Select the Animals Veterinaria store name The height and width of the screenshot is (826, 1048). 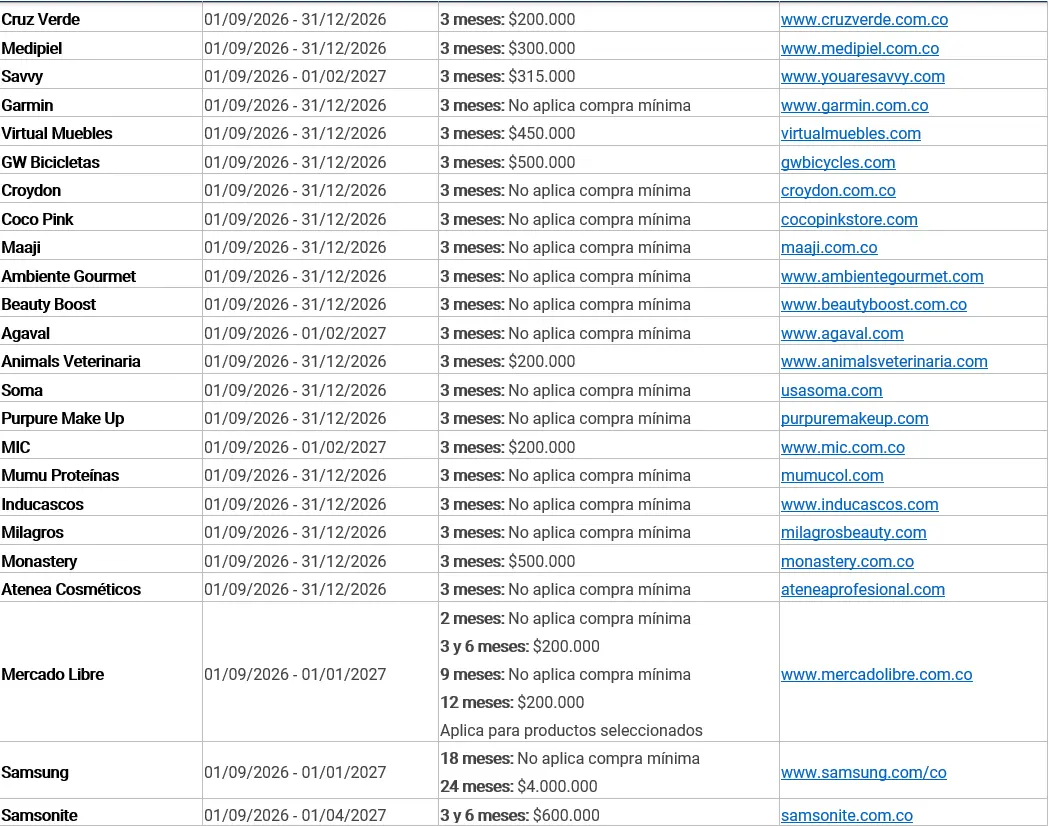(71, 361)
